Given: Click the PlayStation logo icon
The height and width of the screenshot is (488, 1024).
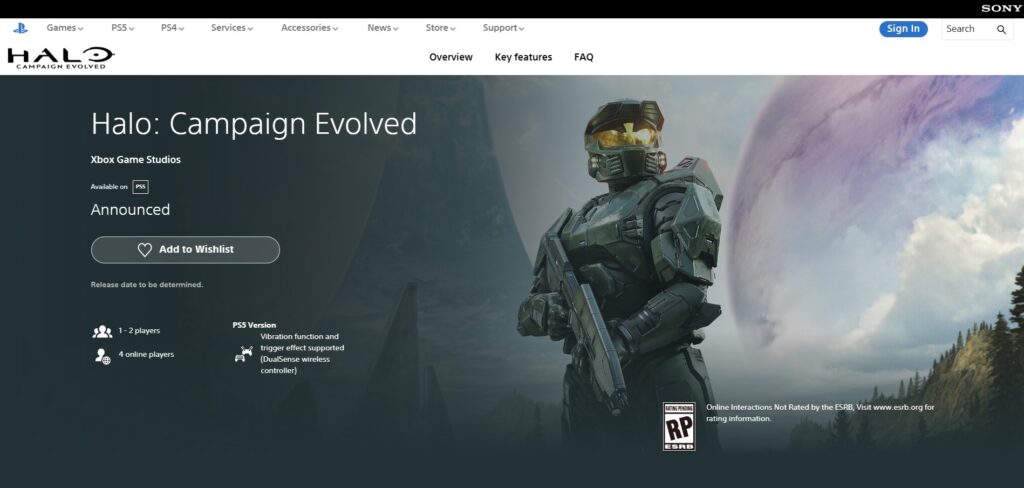Looking at the screenshot, I should point(20,28).
